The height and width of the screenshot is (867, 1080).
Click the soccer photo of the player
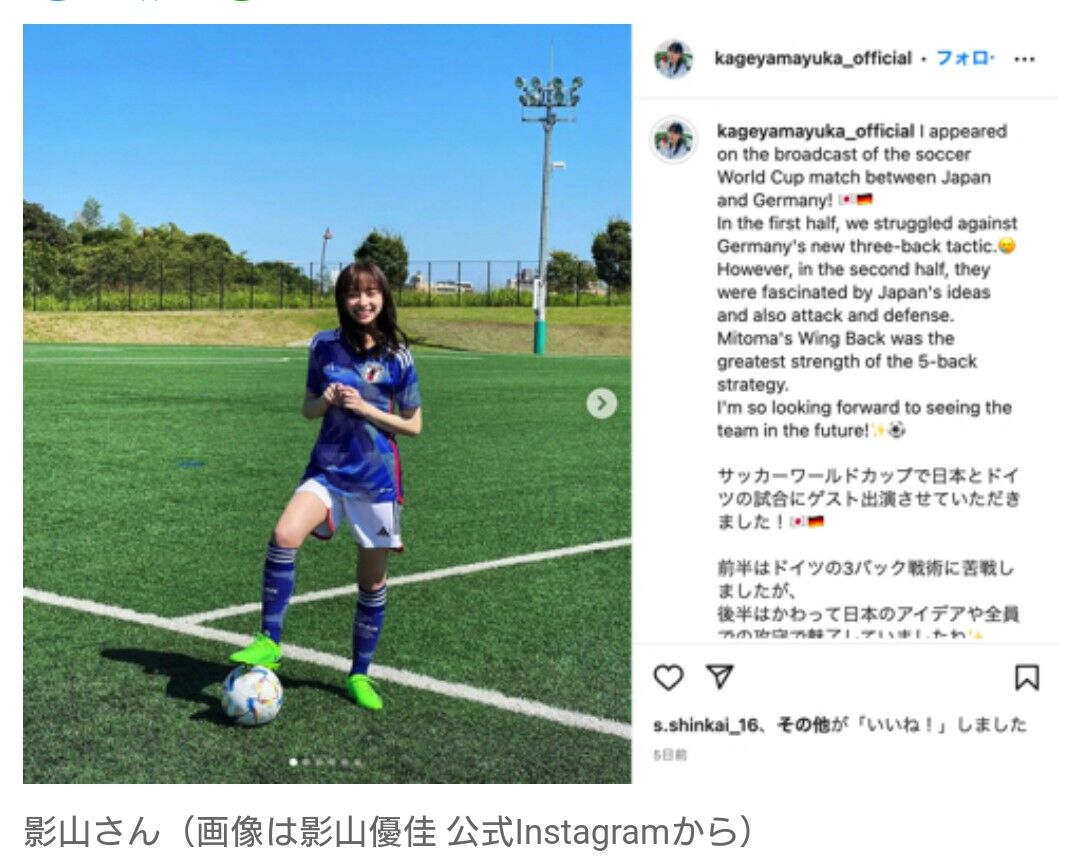pyautogui.click(x=327, y=404)
